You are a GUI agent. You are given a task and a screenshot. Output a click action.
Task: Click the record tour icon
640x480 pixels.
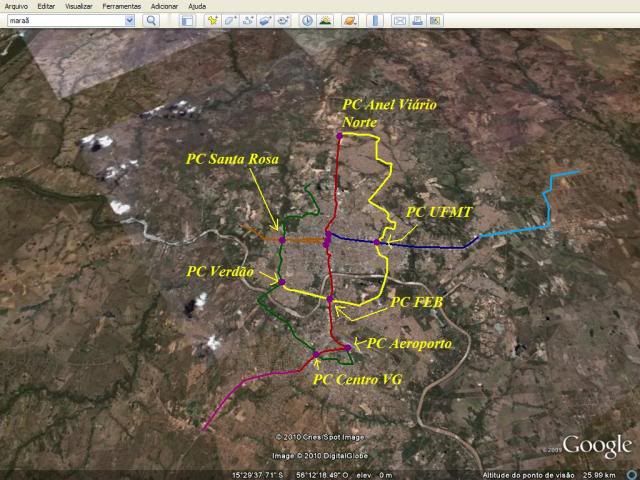284,20
